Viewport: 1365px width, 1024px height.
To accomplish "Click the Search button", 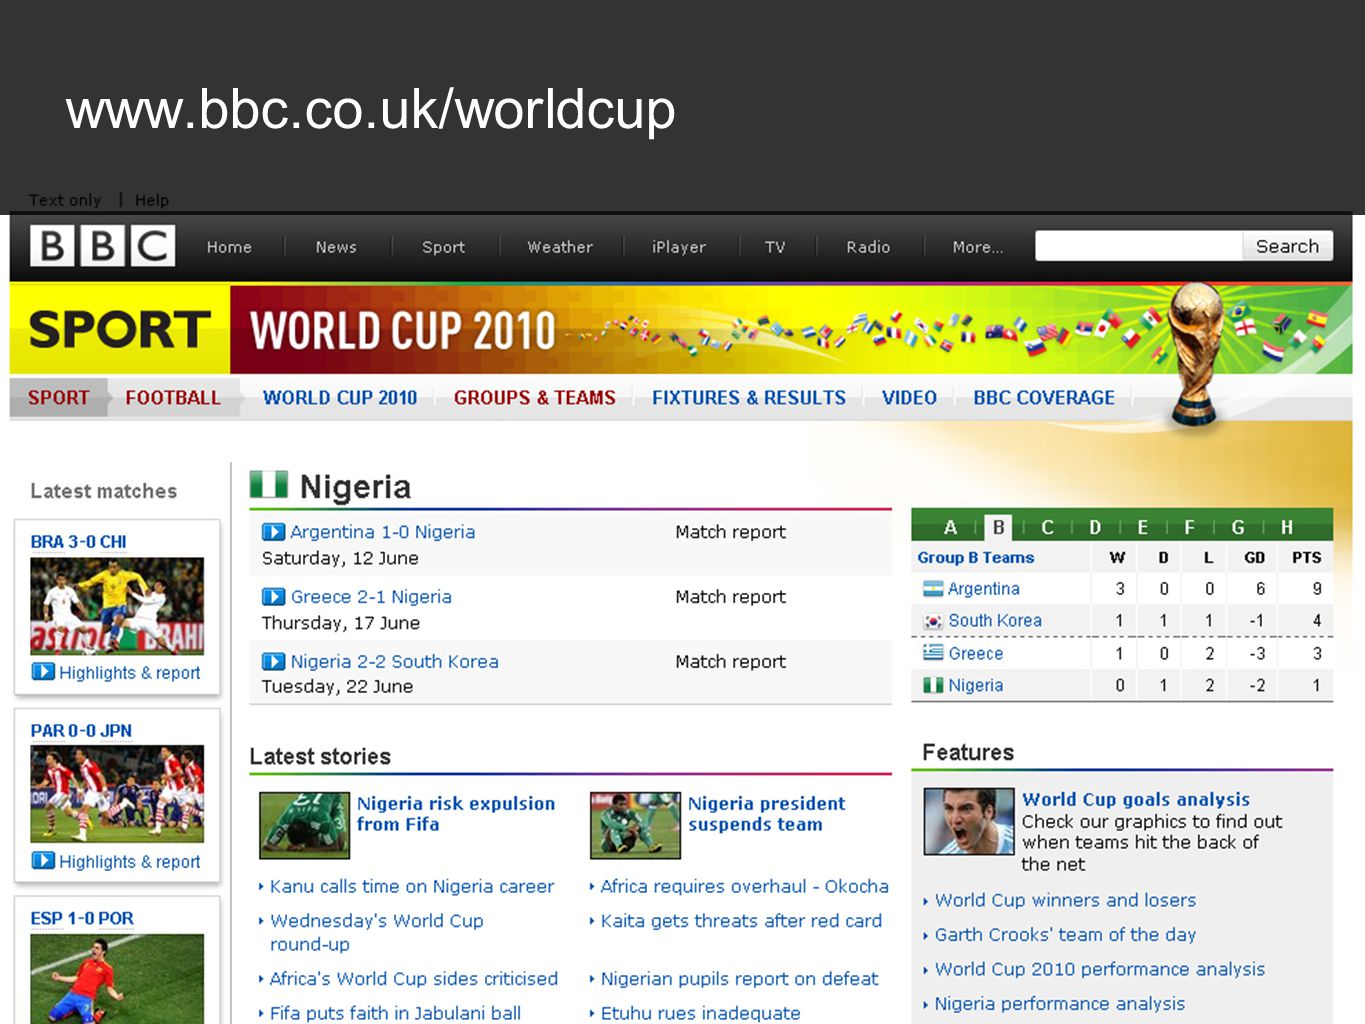I will click(x=1287, y=246).
